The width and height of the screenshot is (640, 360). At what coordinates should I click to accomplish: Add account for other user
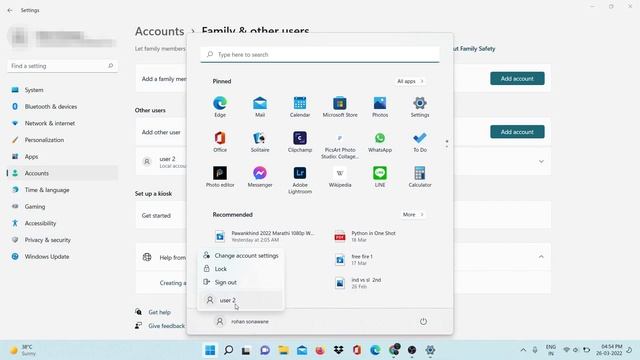tap(517, 132)
